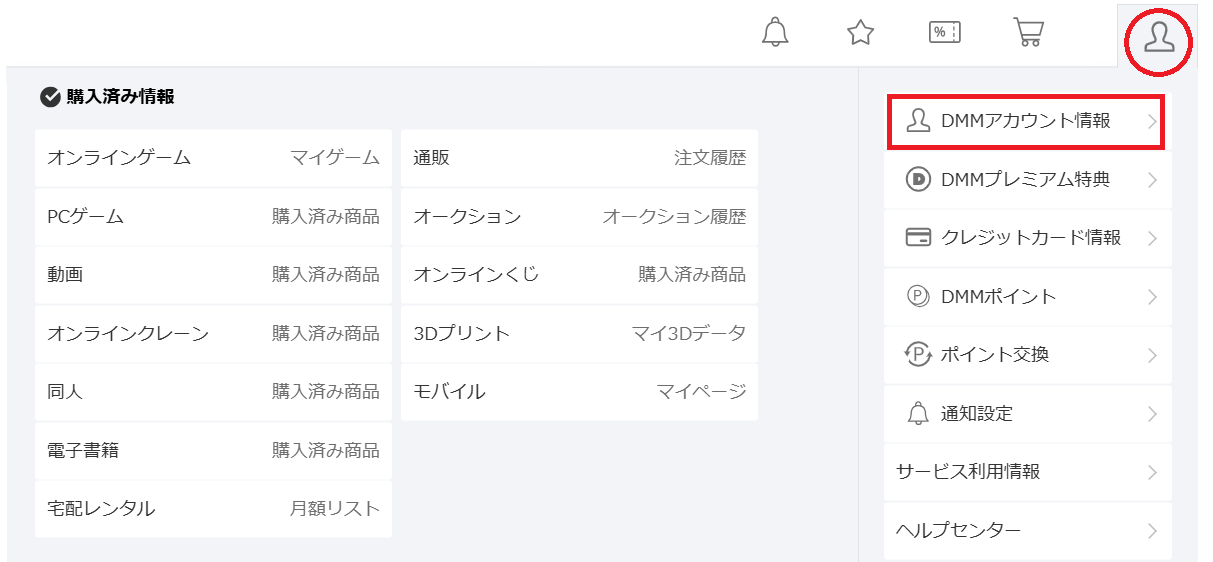This screenshot has height=562, width=1213.
Task: Open 購入済み商品 in the PCゲーム row
Action: pos(326,216)
